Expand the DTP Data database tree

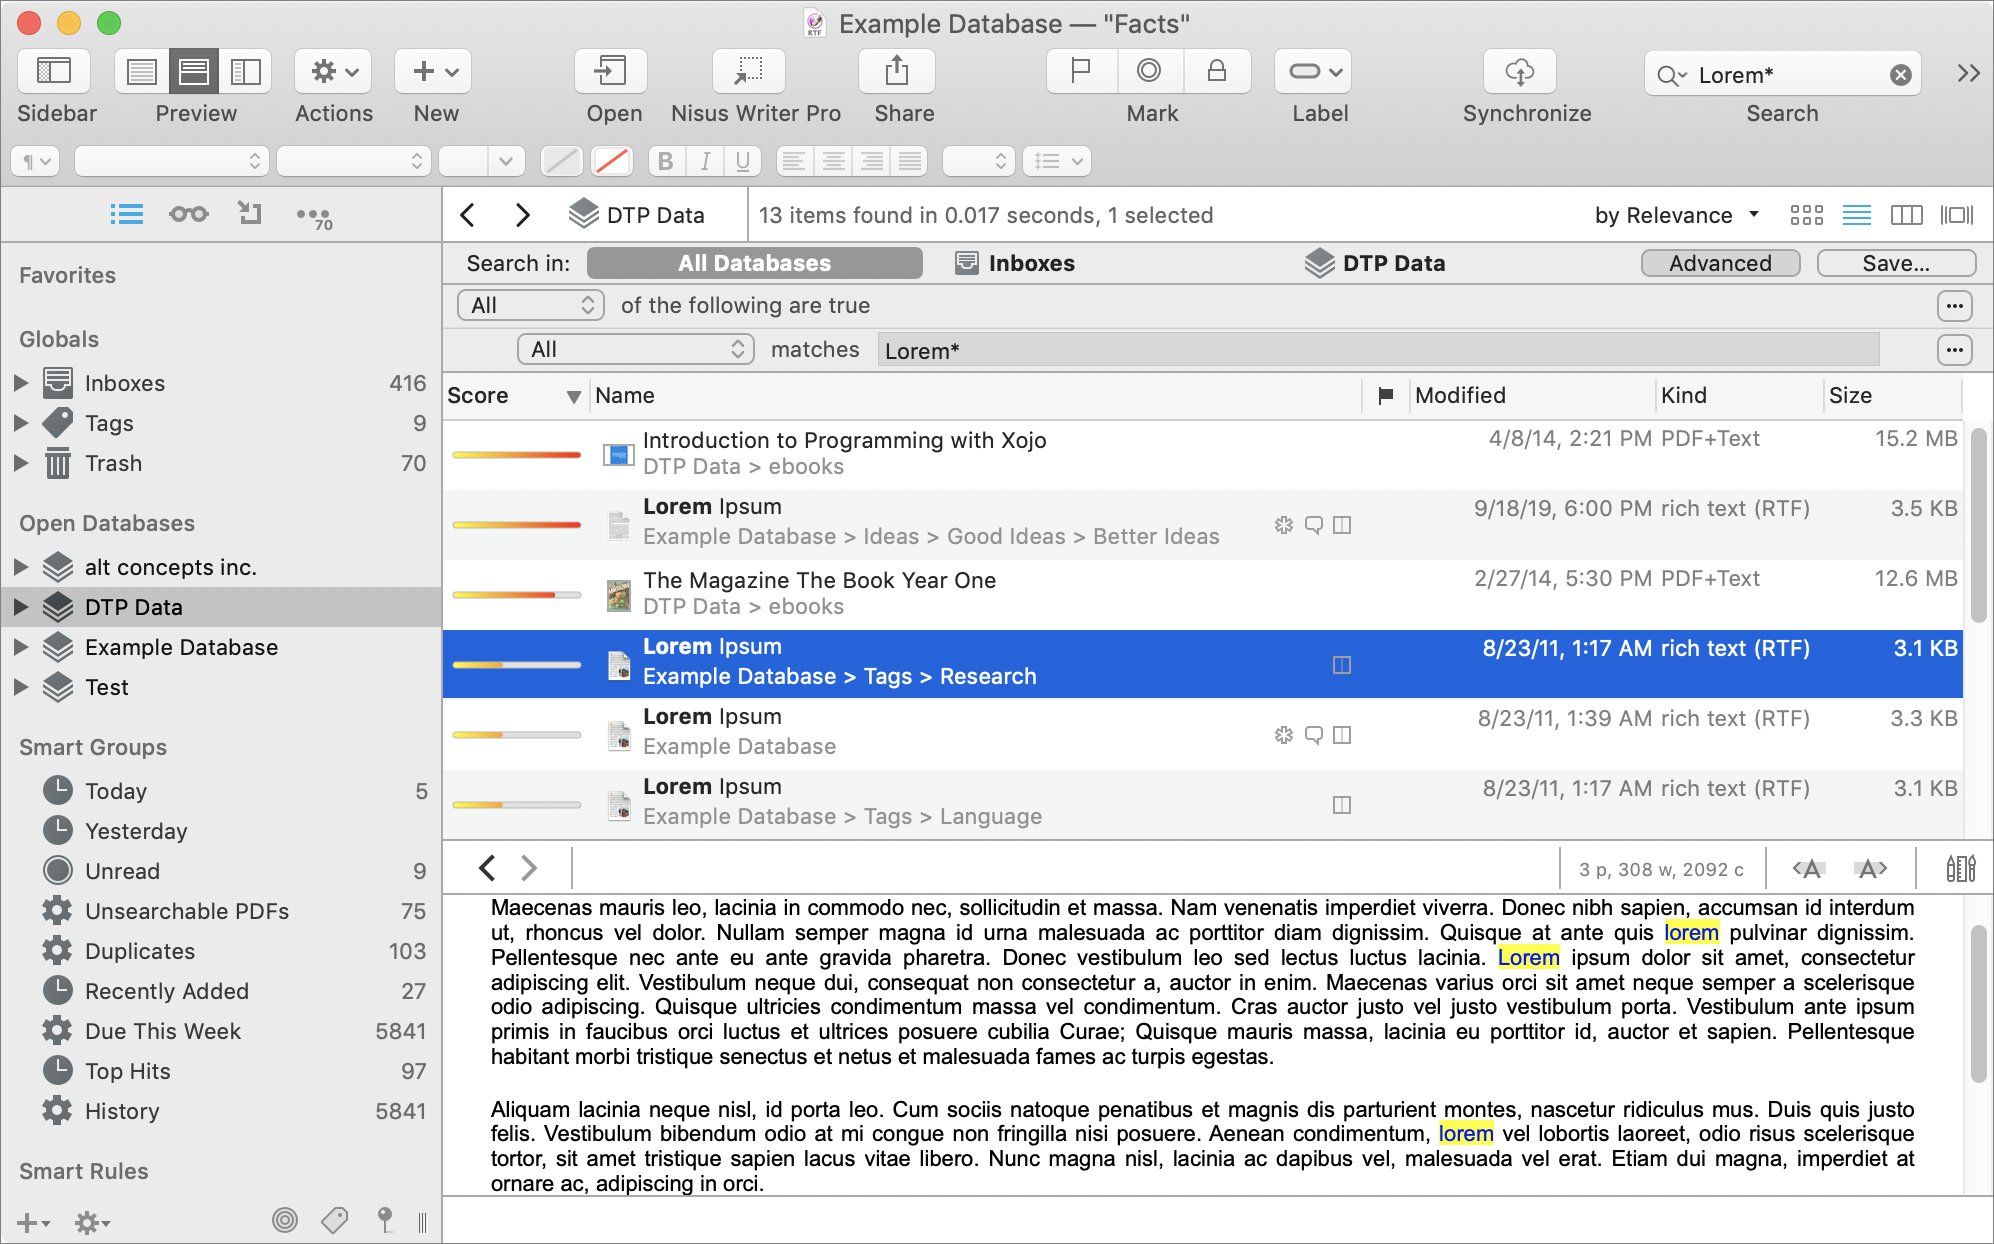pos(23,606)
